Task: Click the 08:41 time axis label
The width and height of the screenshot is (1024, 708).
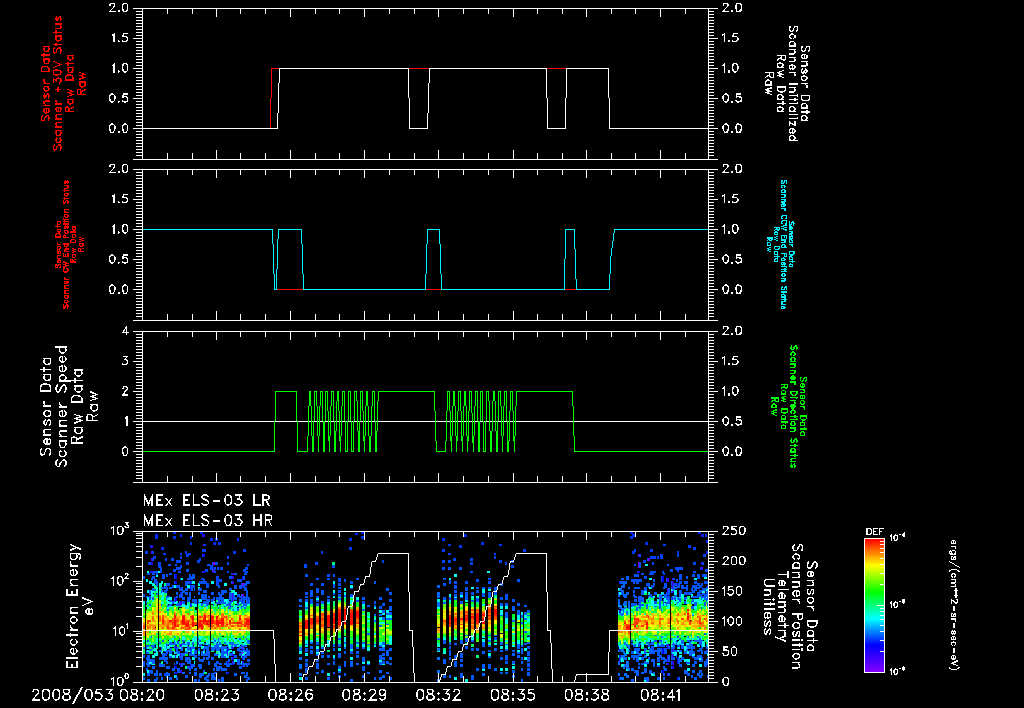Action: coord(660,696)
